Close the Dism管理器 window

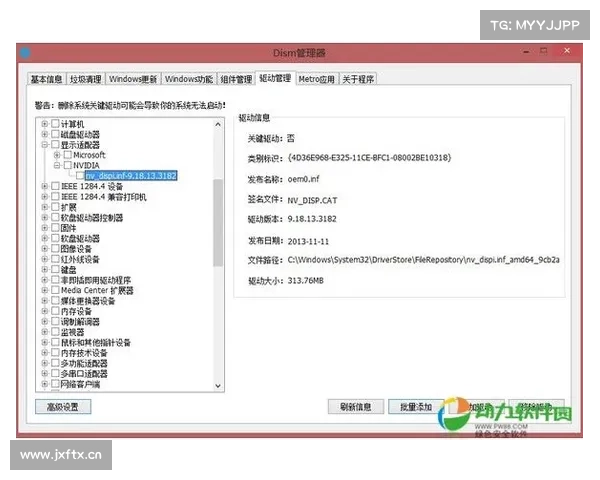(567, 51)
